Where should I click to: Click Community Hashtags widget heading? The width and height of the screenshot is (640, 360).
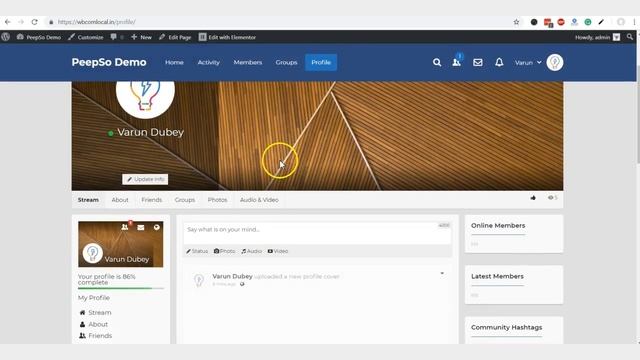pyautogui.click(x=507, y=327)
